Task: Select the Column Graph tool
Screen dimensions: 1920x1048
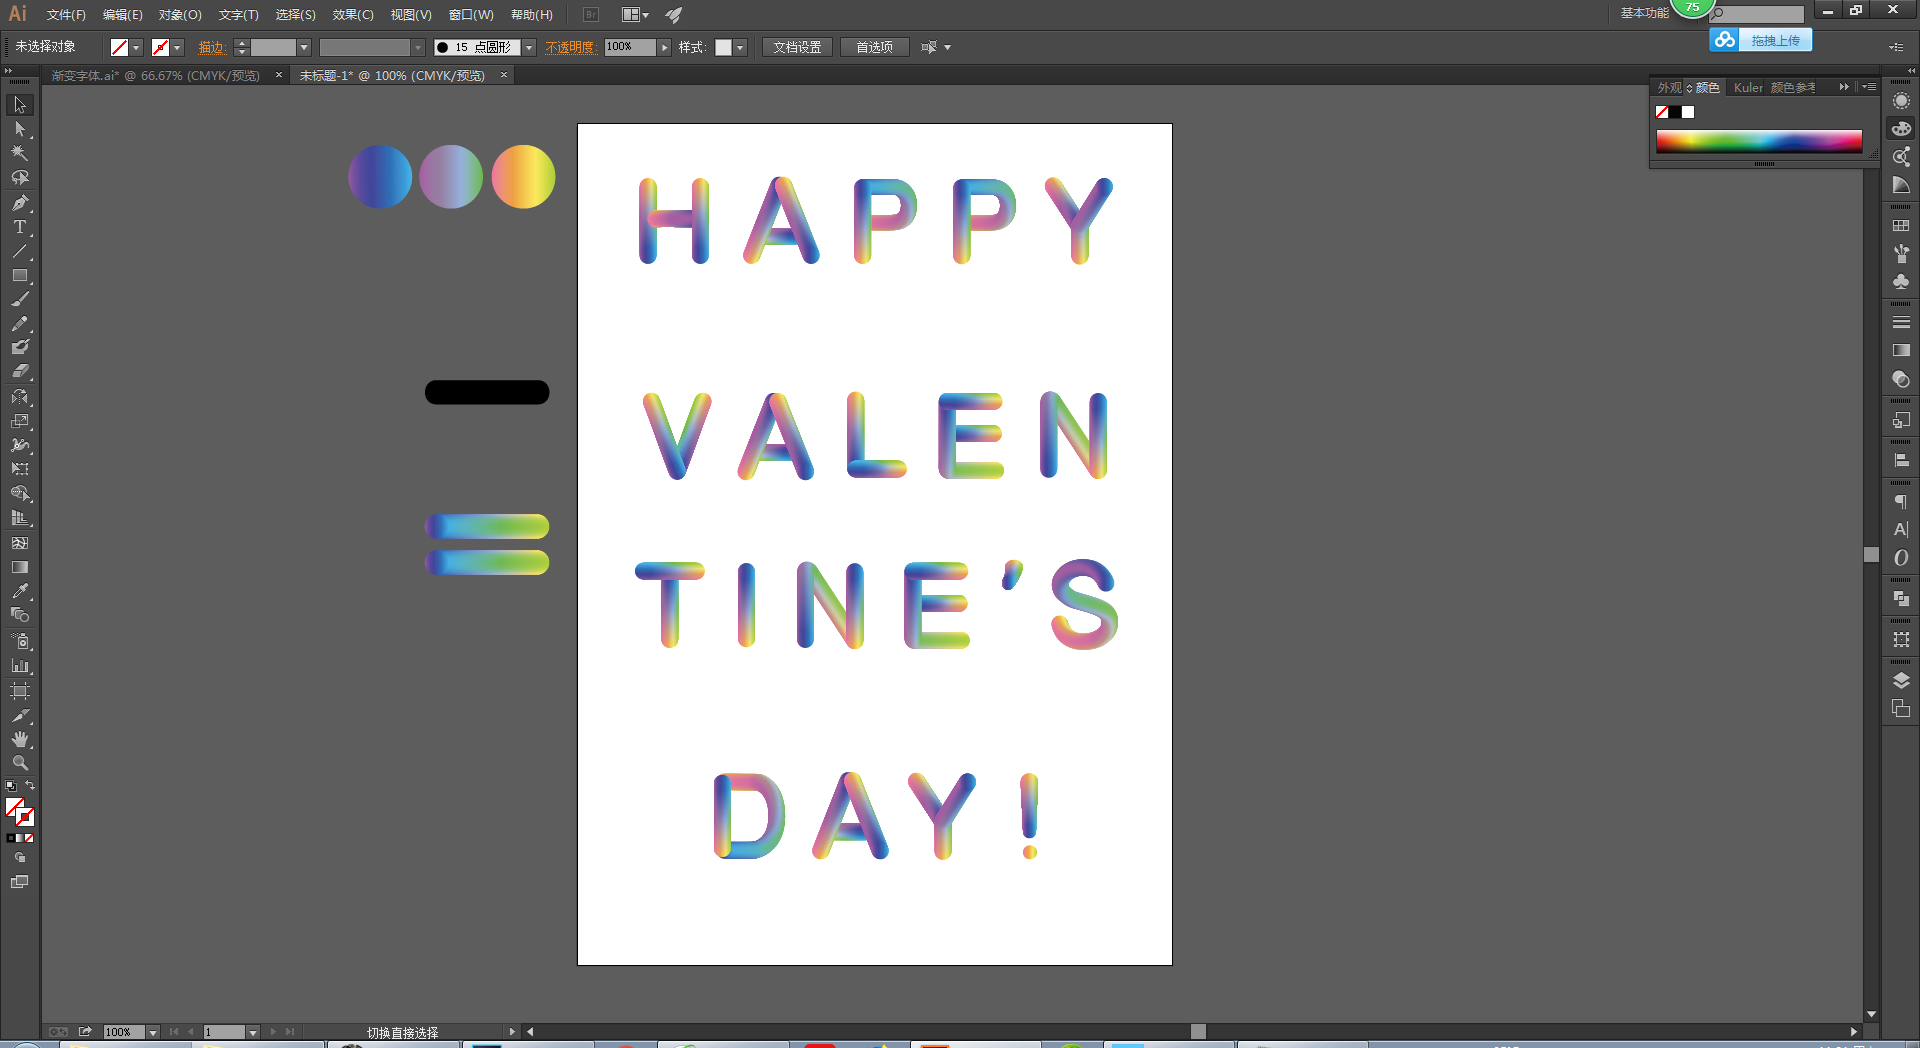Action: 20,665
